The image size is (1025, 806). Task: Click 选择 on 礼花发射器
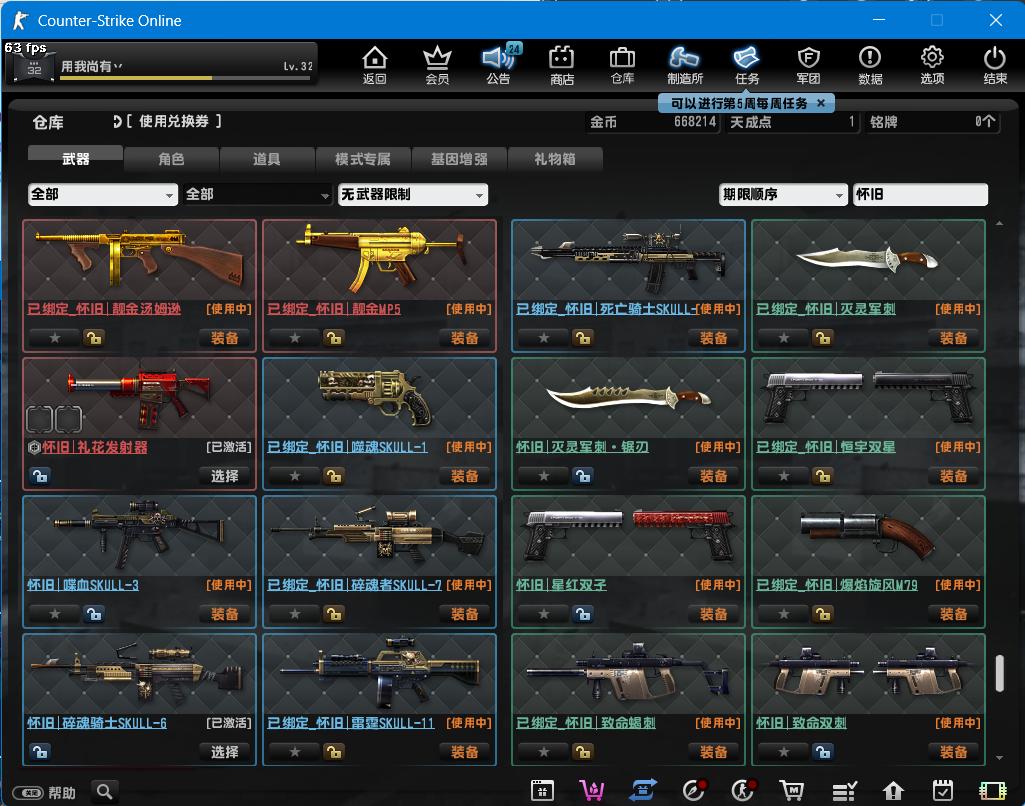point(224,476)
